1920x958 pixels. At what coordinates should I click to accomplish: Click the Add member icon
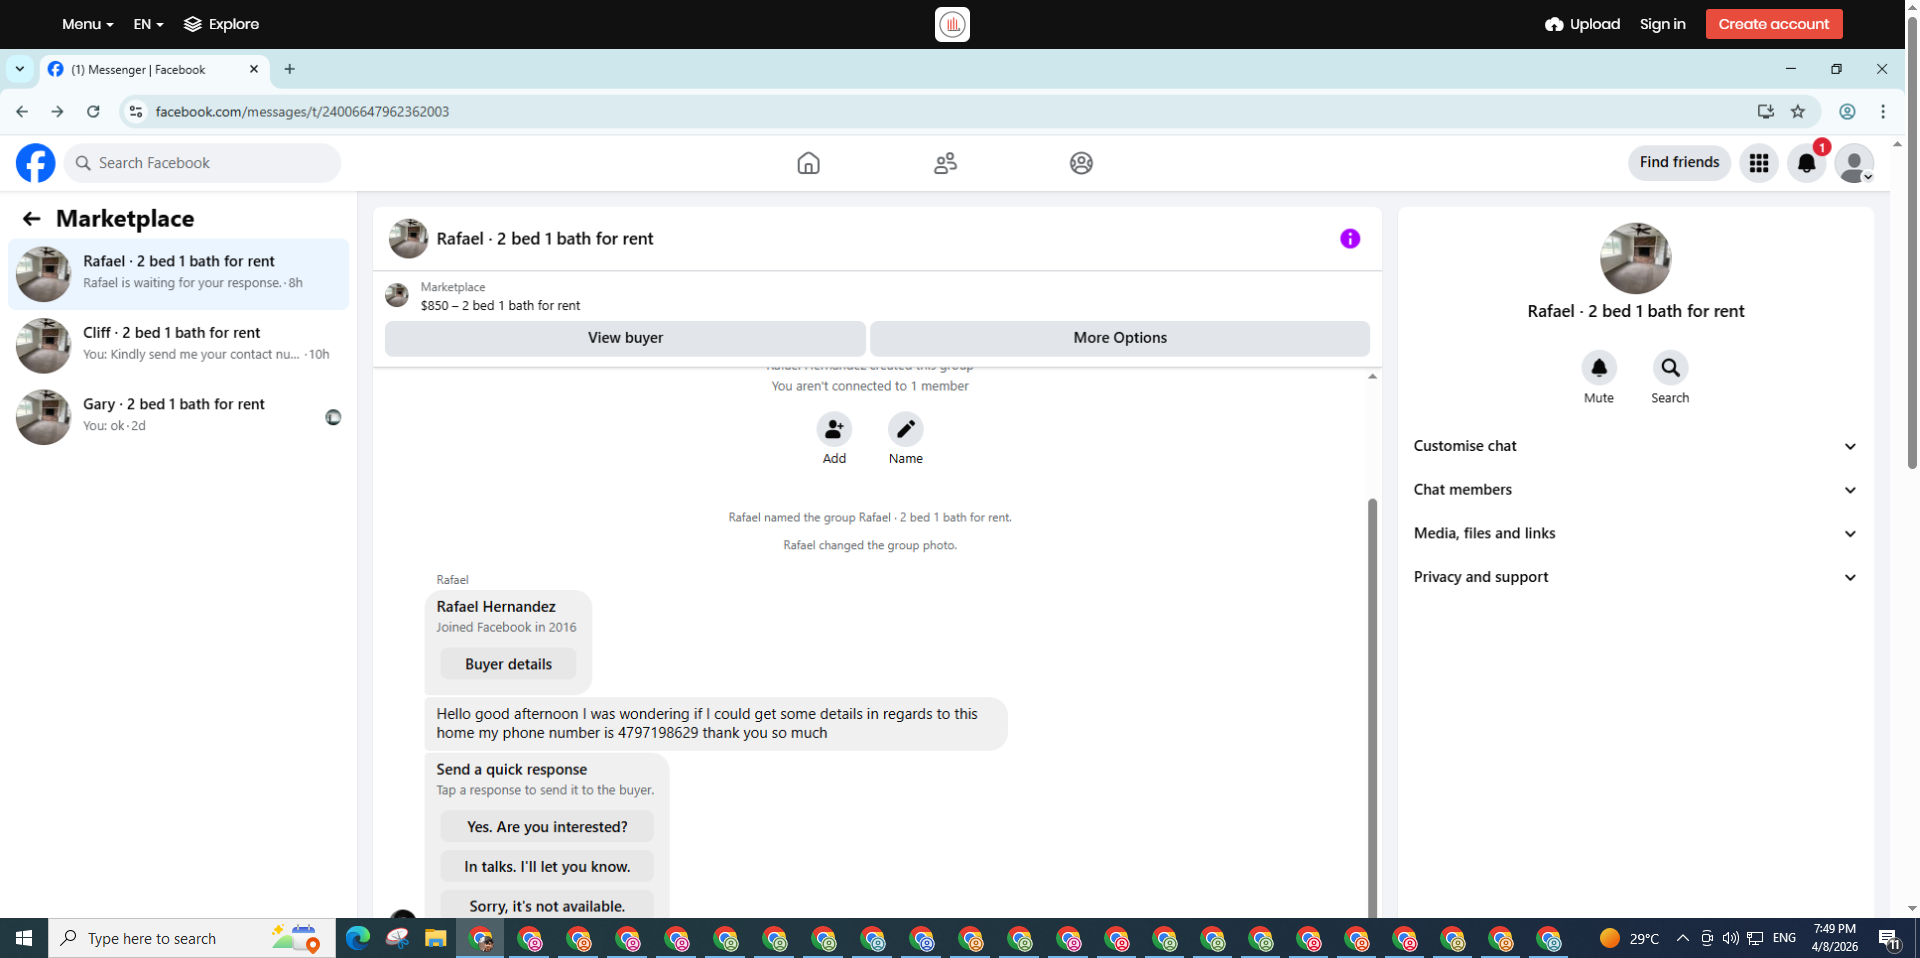click(834, 429)
